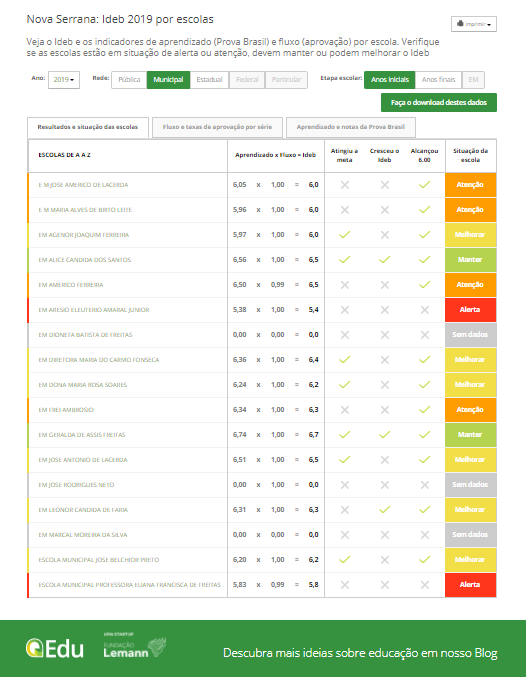The image size is (526, 688).
Task: Click the Fundação Lemann logo
Action: click(135, 645)
